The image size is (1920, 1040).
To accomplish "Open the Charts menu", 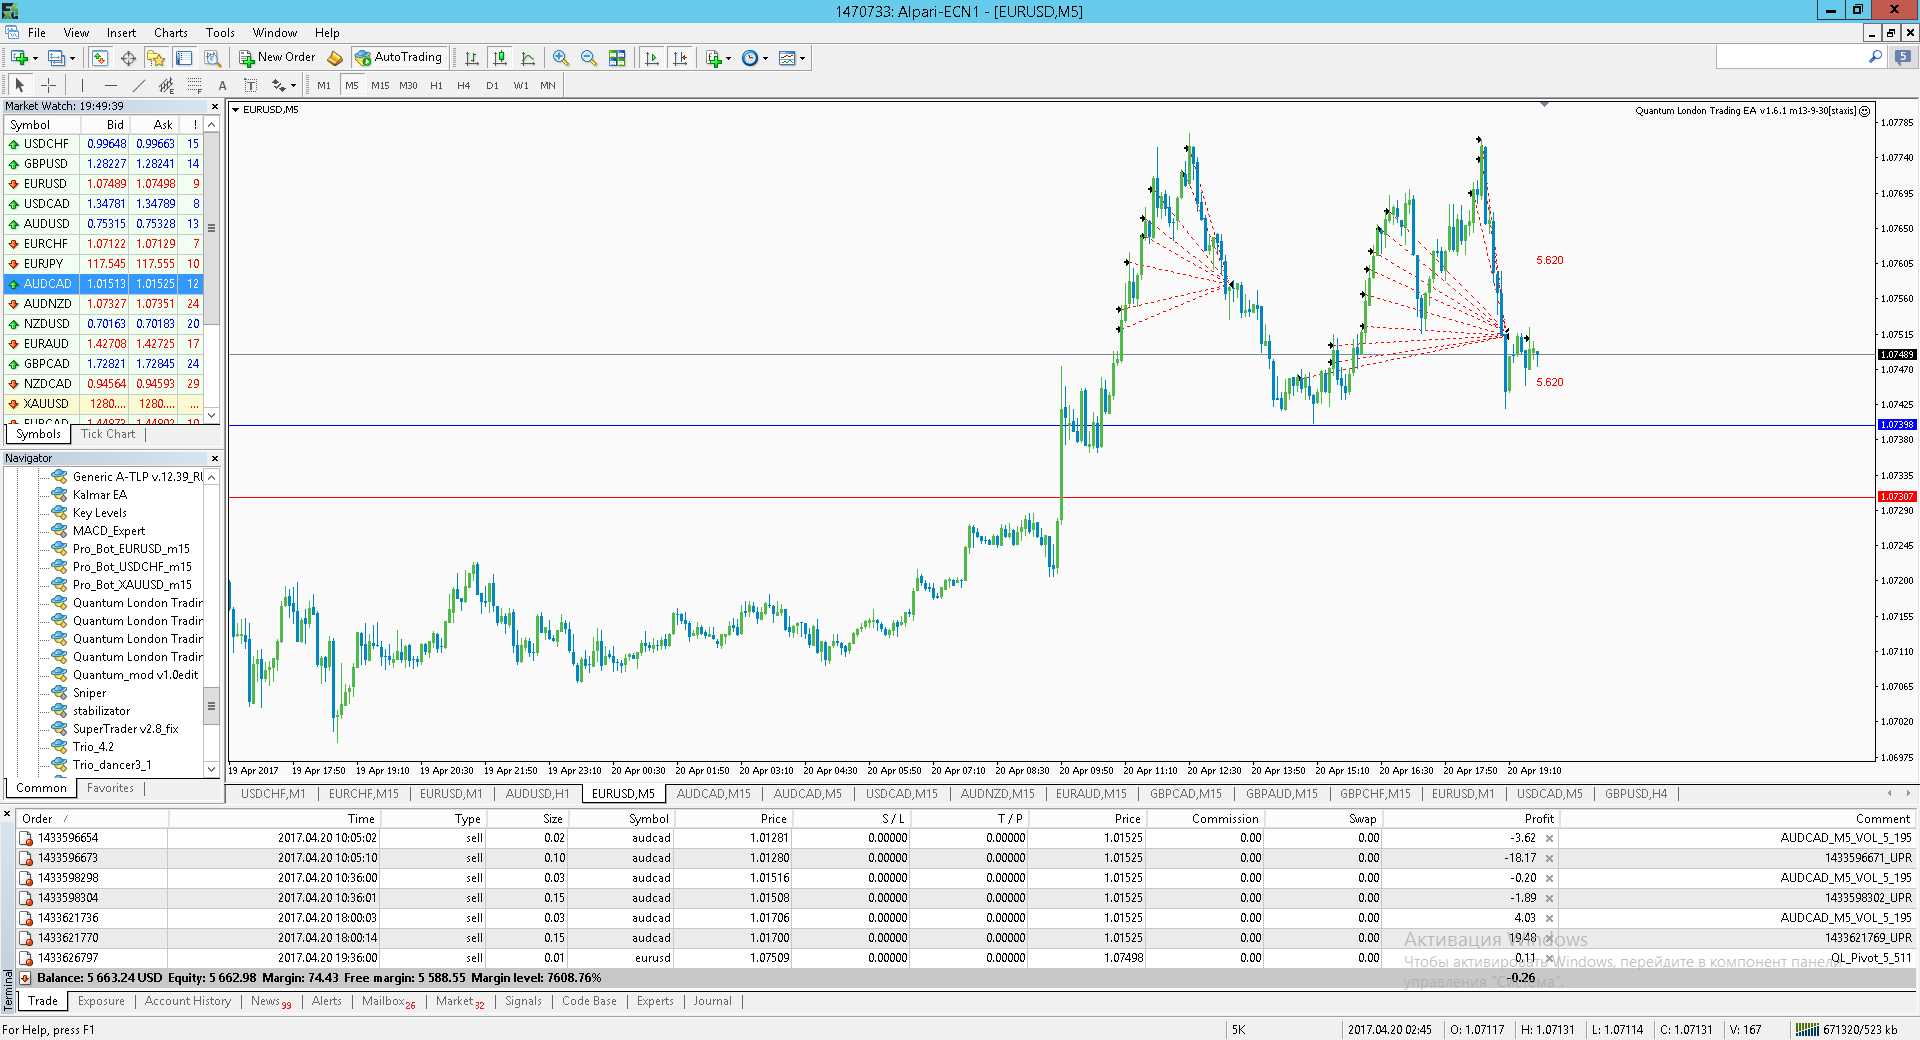I will pyautogui.click(x=171, y=33).
